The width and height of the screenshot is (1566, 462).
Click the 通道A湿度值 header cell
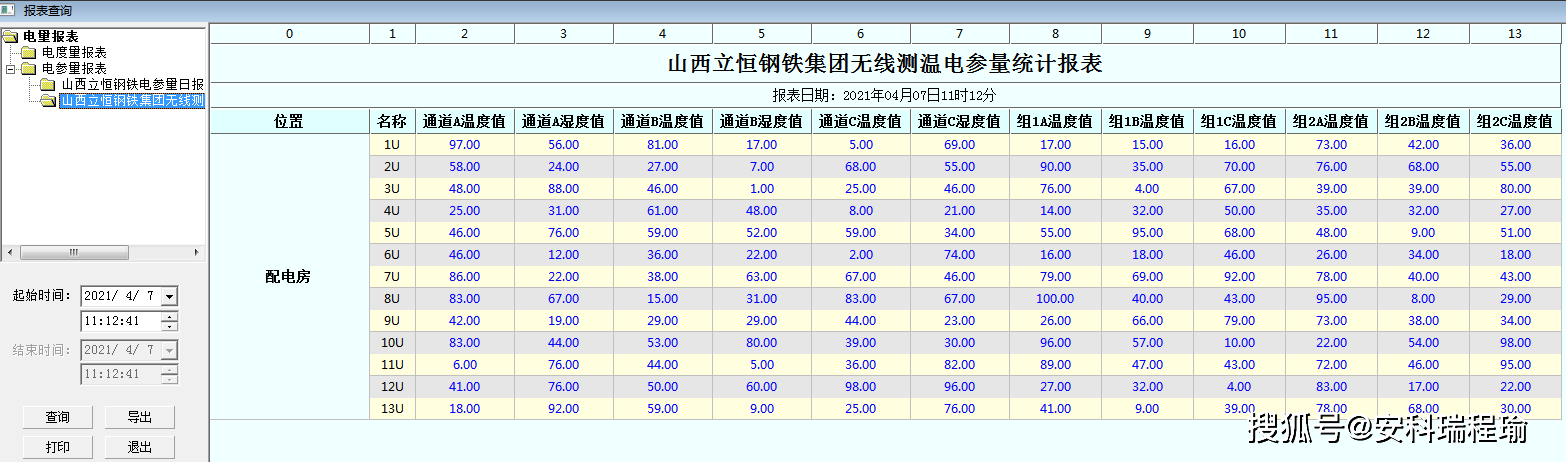[x=564, y=121]
